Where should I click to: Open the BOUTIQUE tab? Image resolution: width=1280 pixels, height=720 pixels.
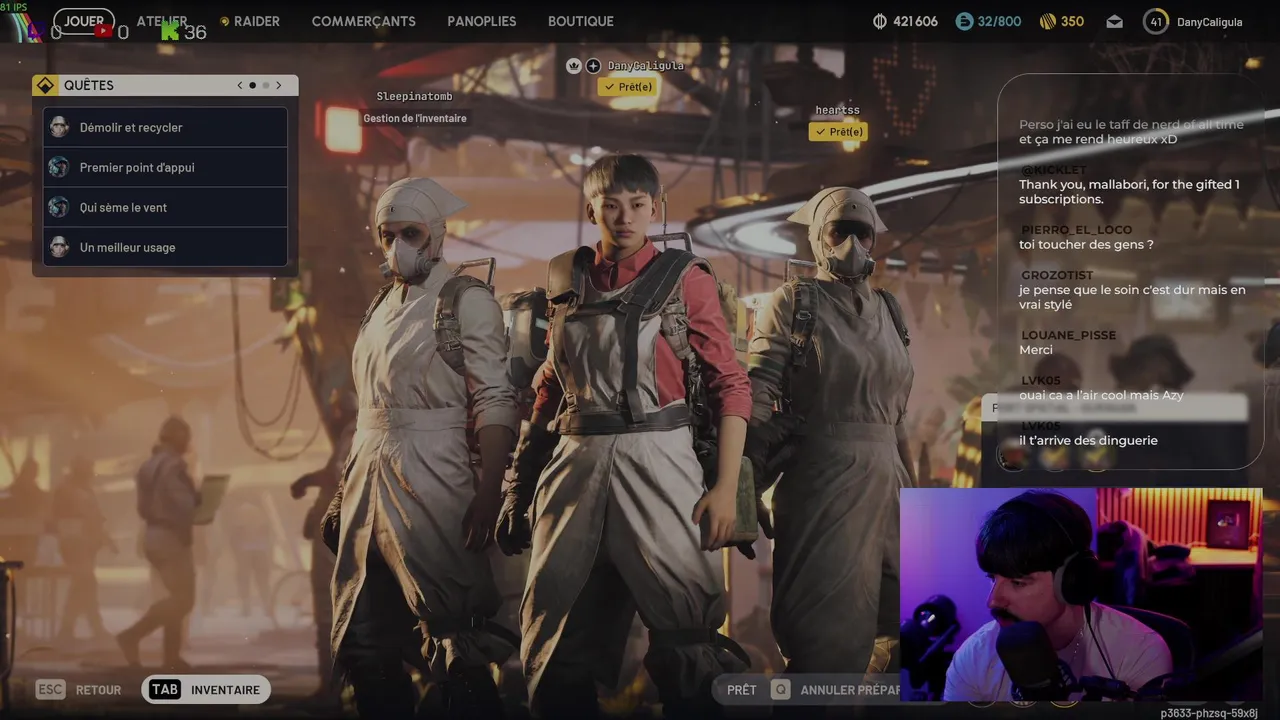(581, 21)
